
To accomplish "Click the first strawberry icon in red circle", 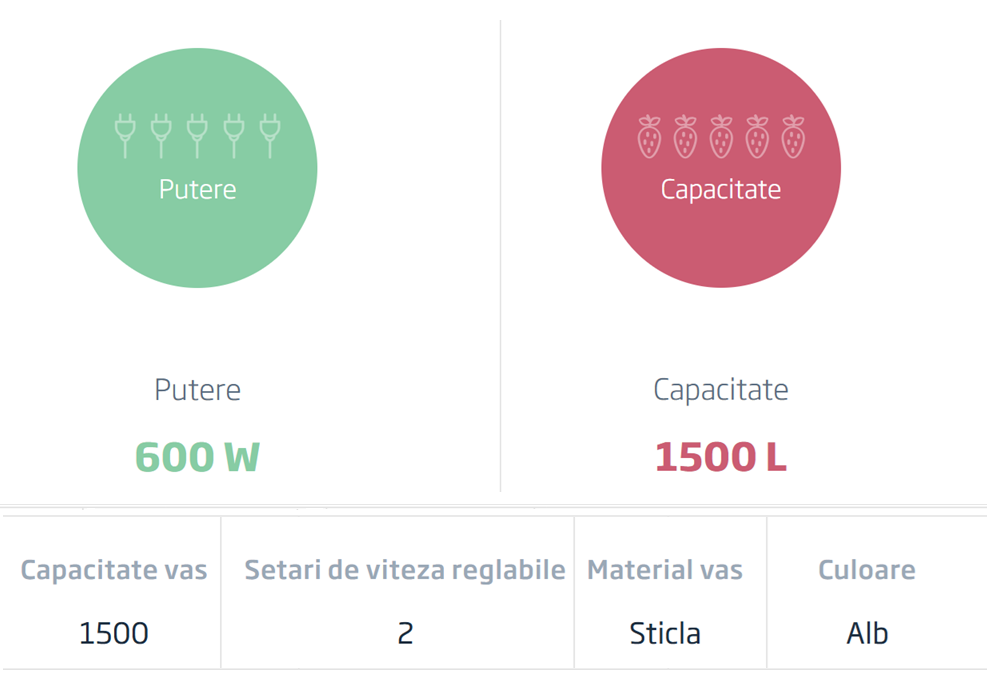I will 649,137.
